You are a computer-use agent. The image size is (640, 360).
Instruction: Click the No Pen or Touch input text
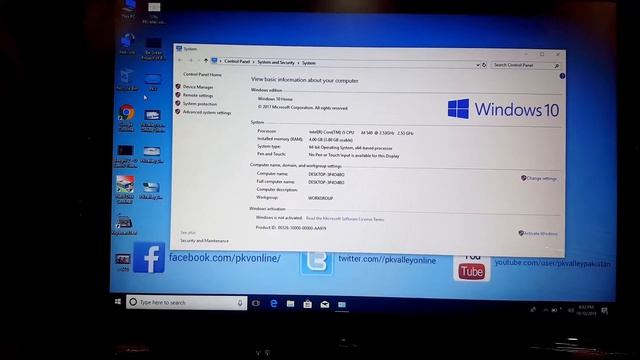pos(354,156)
